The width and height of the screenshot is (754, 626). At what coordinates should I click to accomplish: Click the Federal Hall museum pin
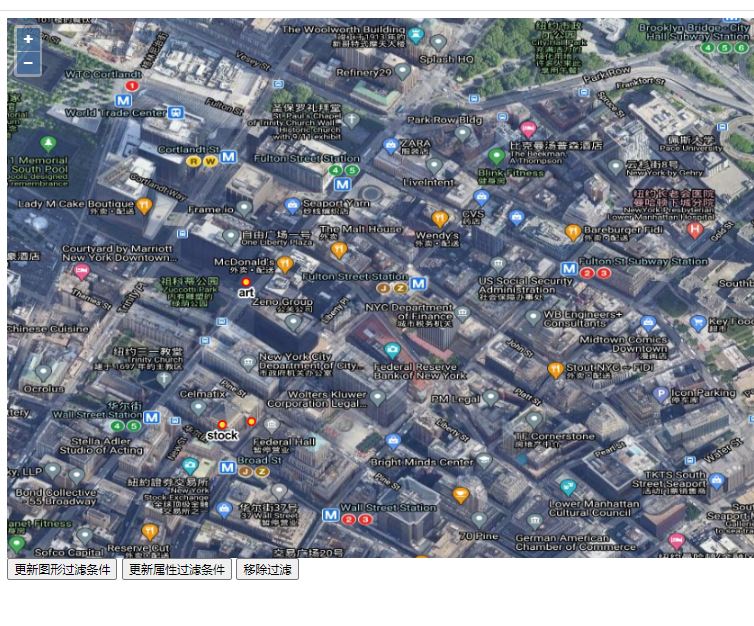[x=272, y=426]
